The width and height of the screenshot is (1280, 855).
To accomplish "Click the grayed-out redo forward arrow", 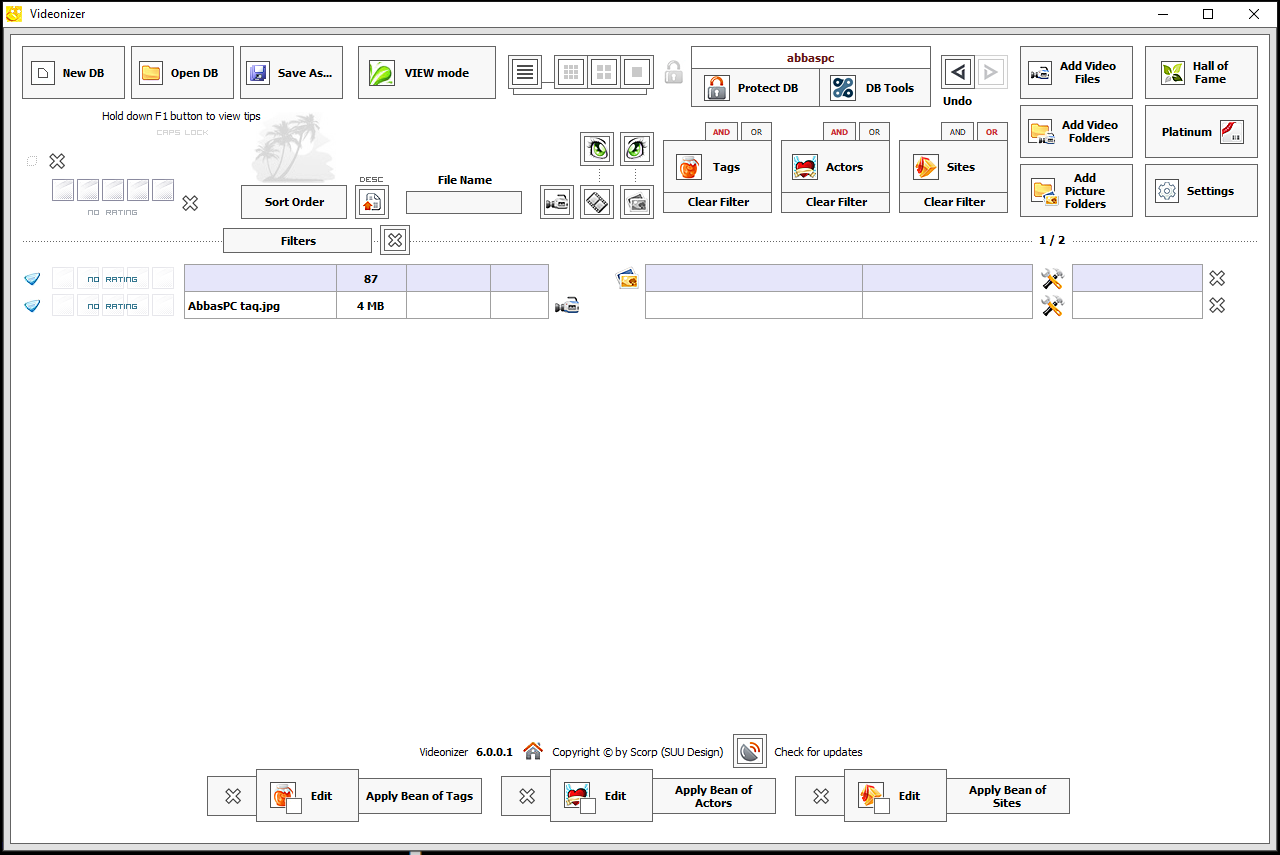I will click(x=992, y=72).
